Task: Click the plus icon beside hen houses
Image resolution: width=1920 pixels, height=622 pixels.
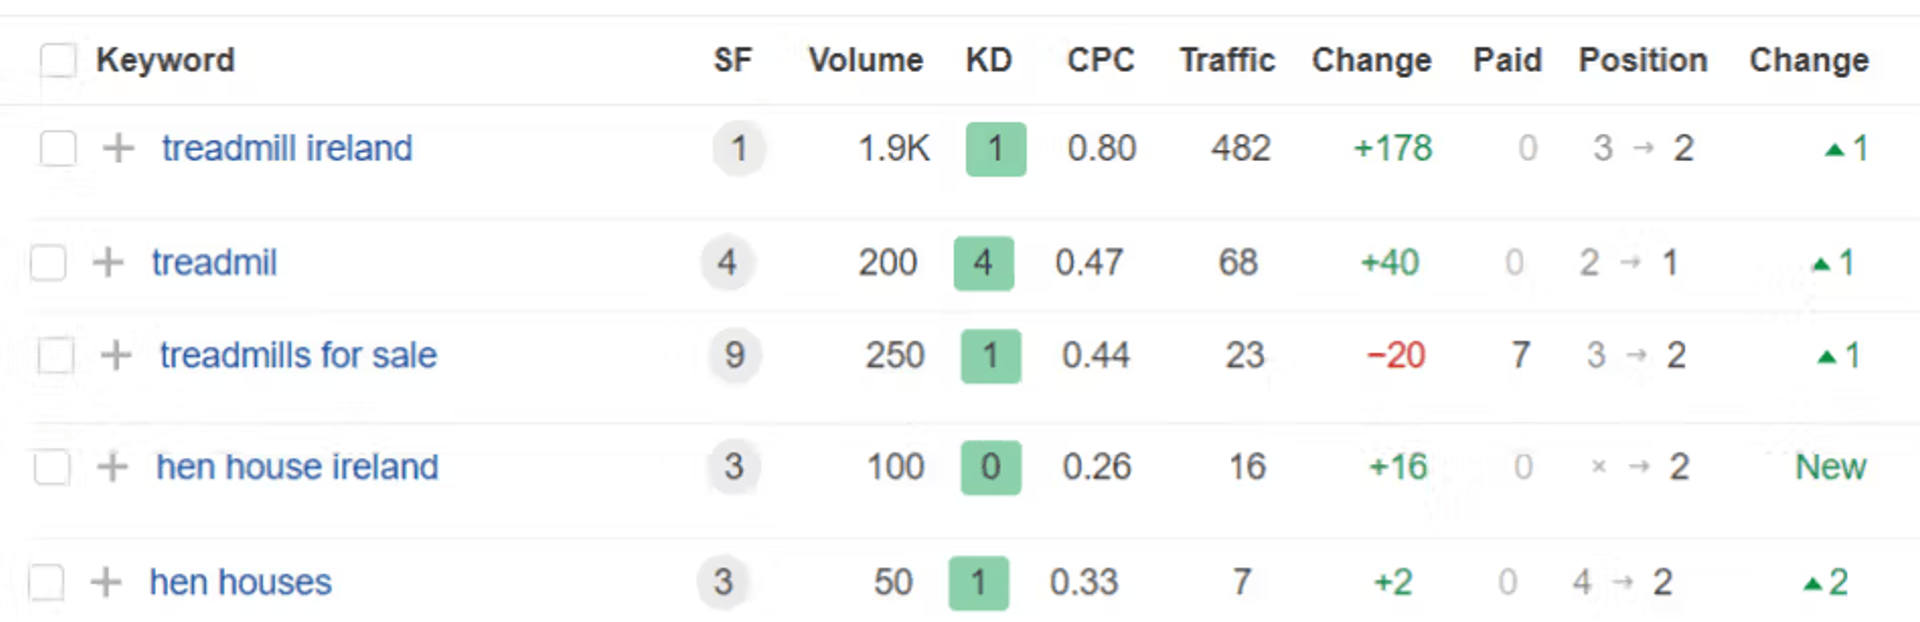Action: (106, 582)
